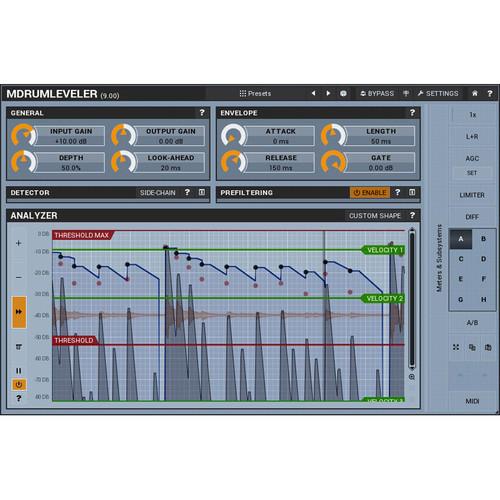Click the home icon in title bar
This screenshot has width=500, height=500.
click(475, 94)
